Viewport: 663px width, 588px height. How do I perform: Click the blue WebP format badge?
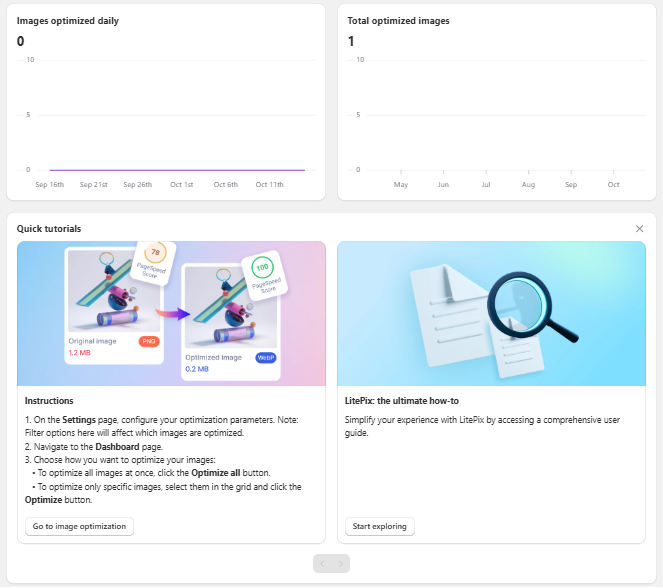[x=266, y=357]
